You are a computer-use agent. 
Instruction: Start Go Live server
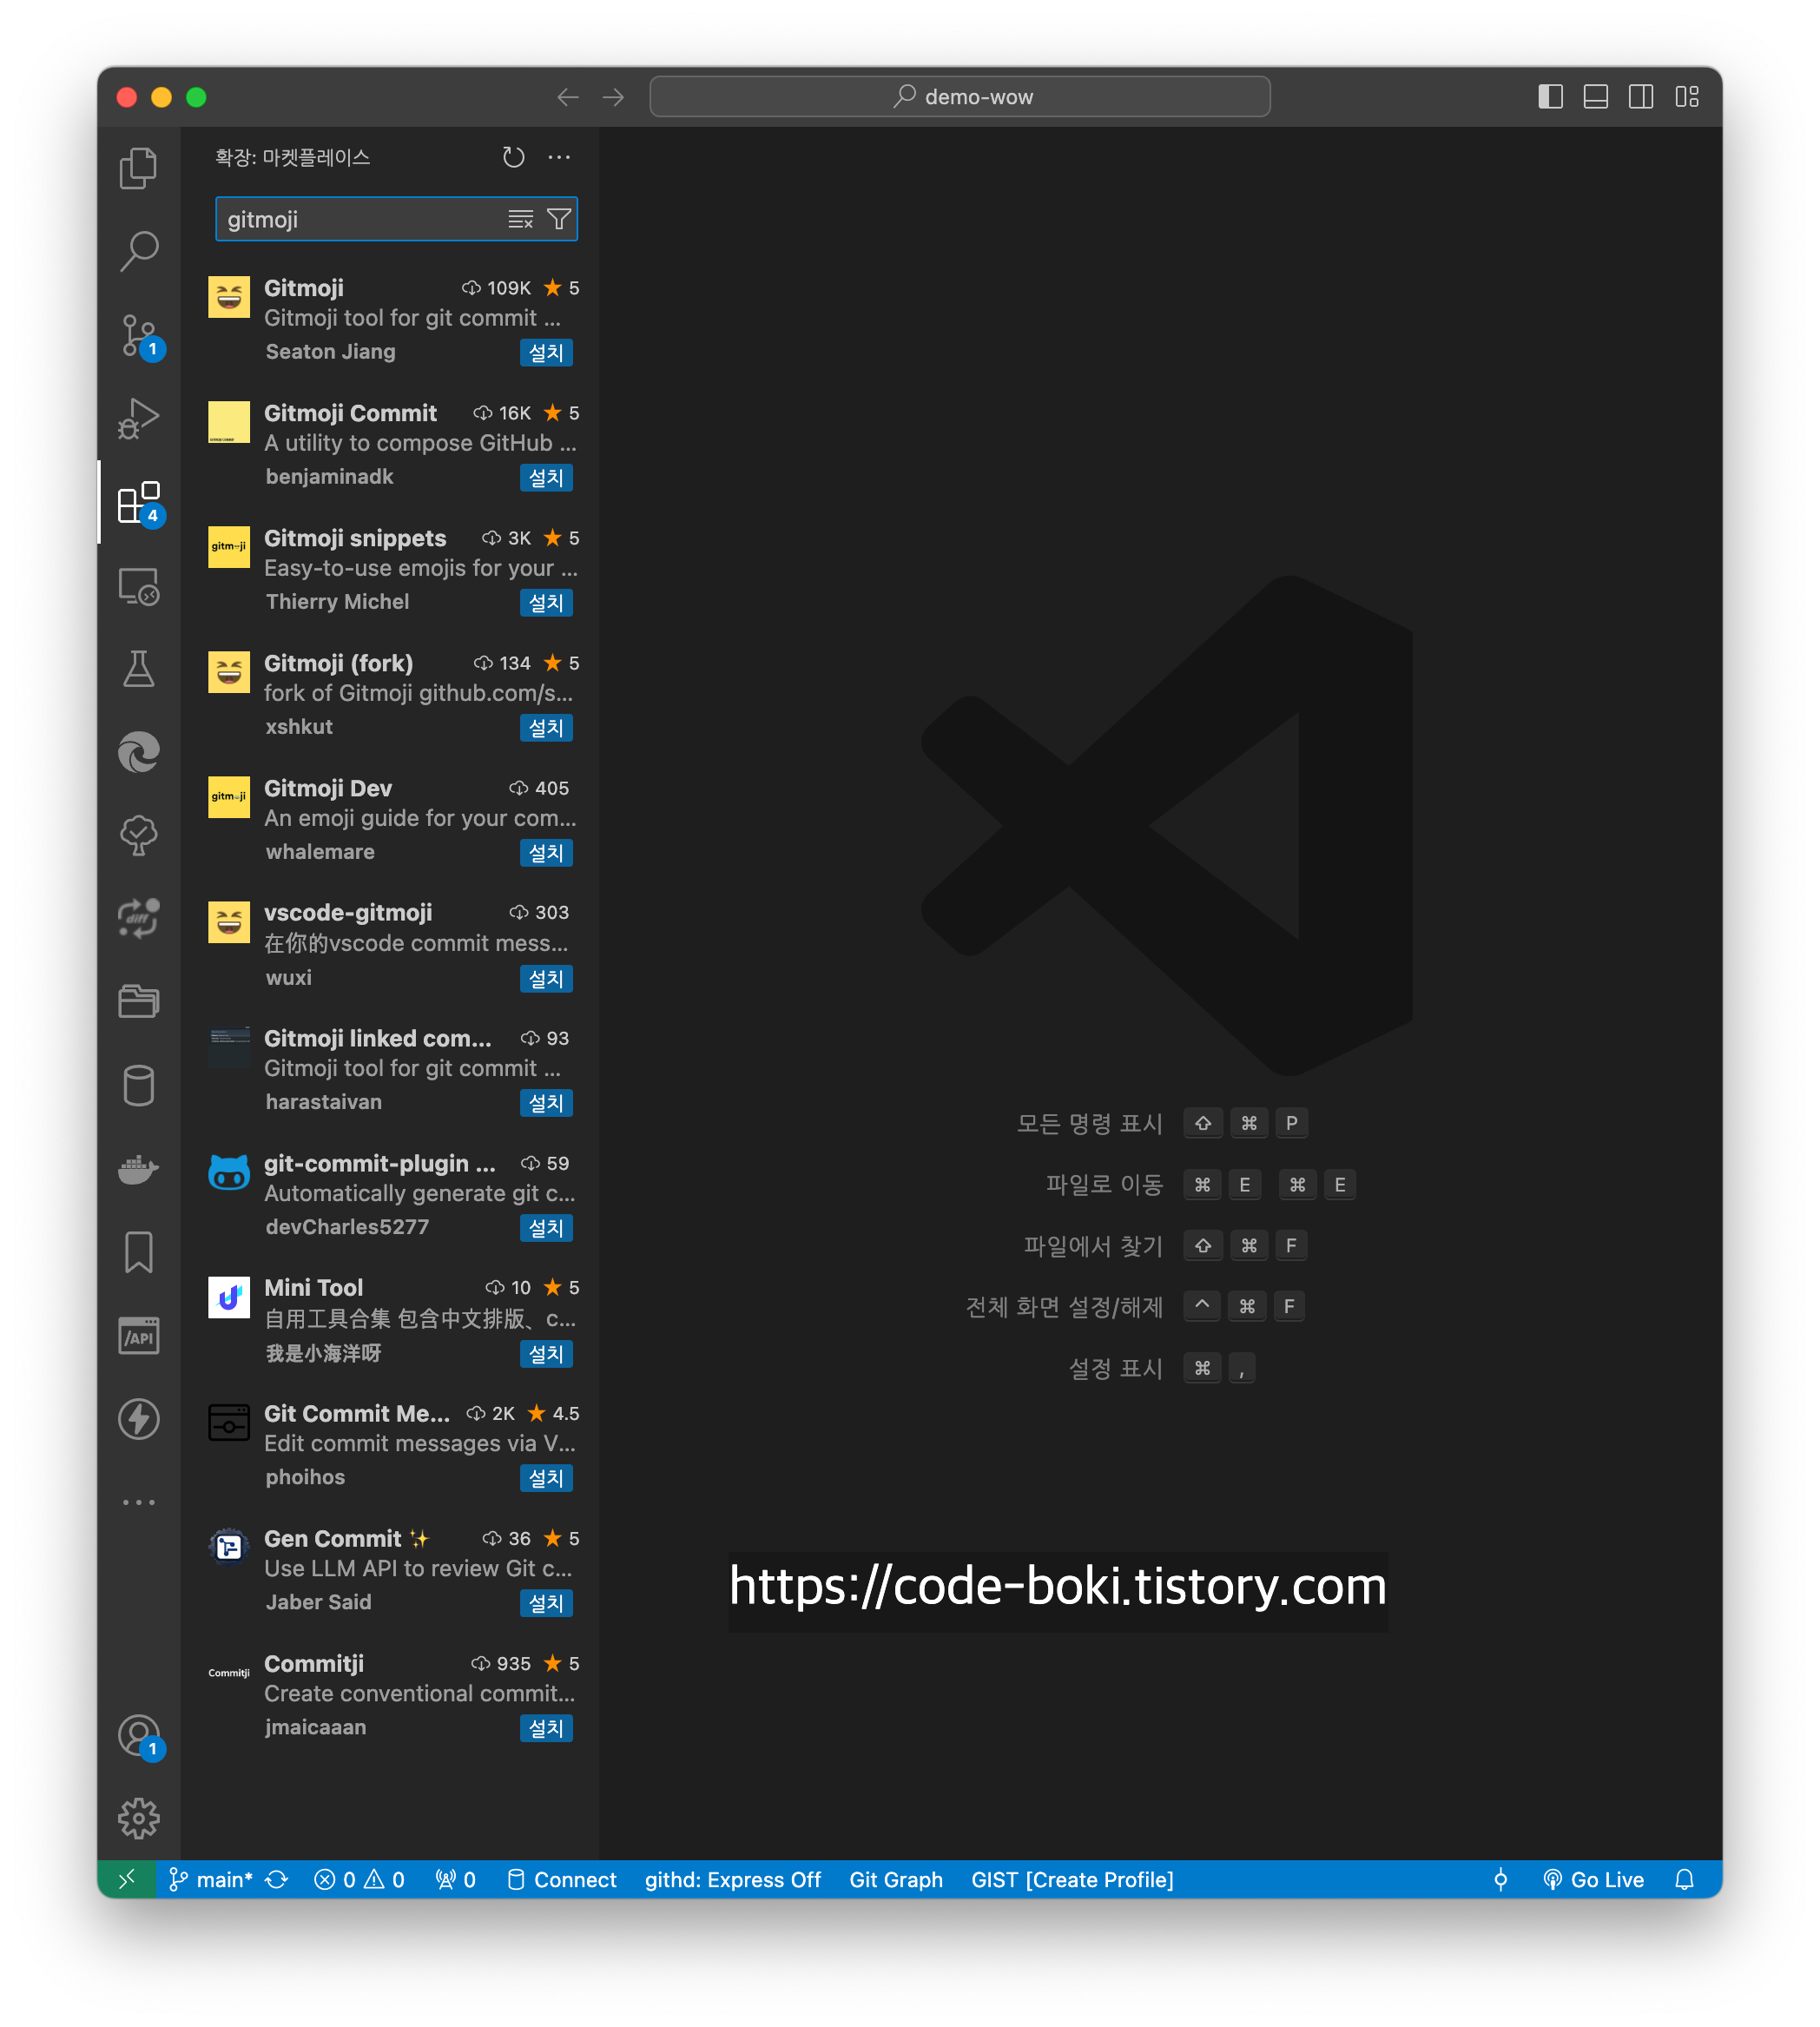point(1593,1879)
